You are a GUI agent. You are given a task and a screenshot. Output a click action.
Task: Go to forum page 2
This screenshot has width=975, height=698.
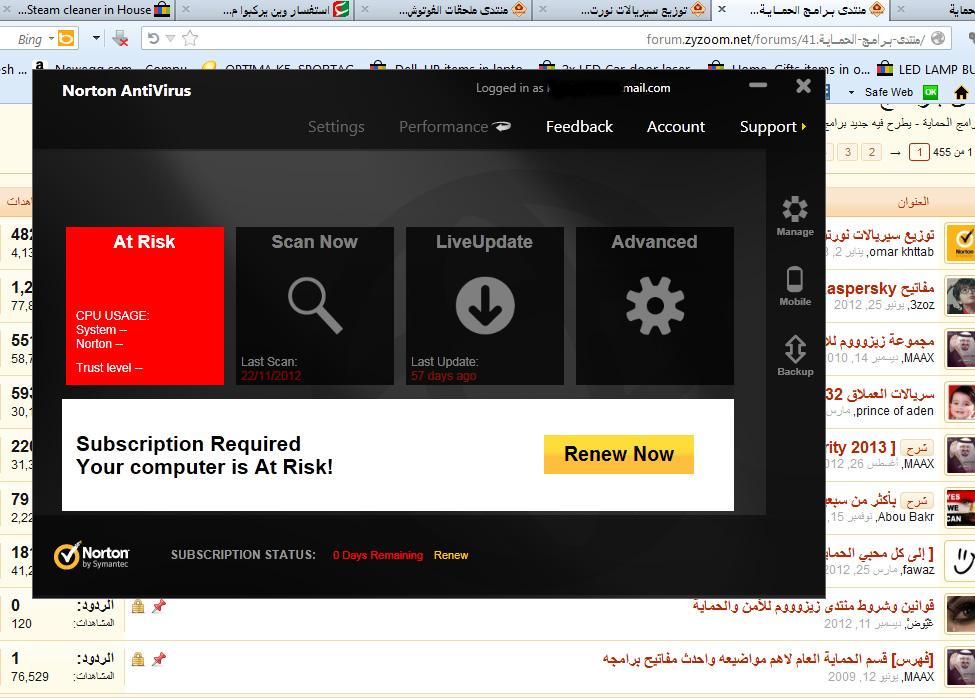(872, 152)
